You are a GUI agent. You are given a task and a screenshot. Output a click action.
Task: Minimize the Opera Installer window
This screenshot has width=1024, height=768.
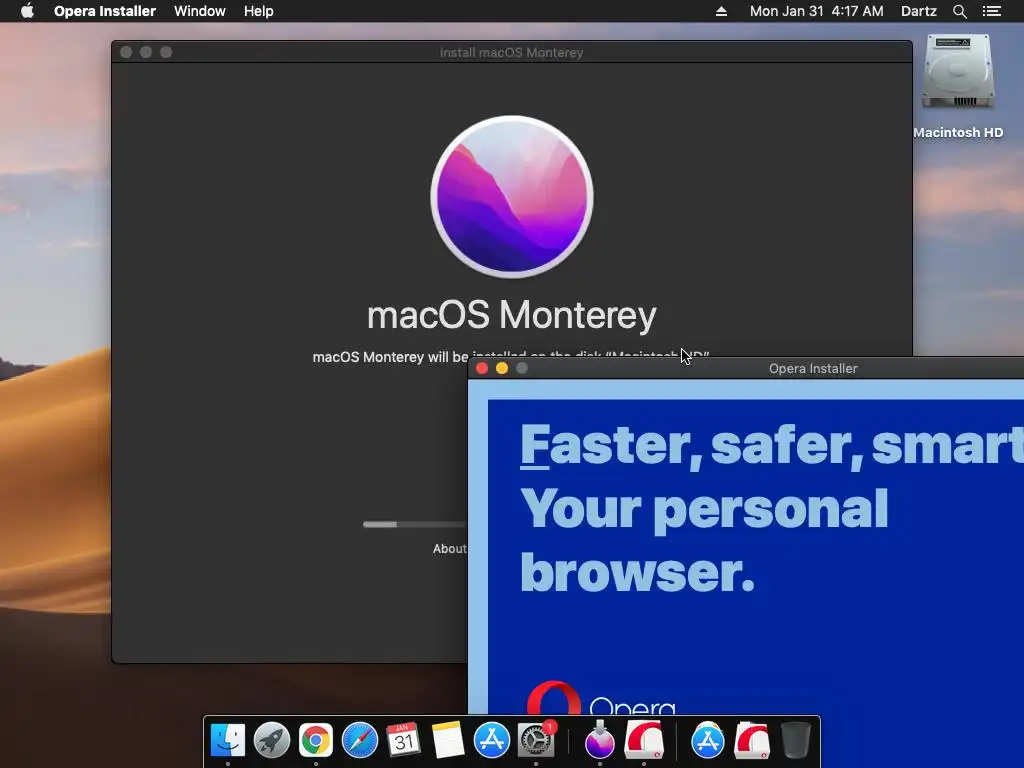tap(502, 368)
